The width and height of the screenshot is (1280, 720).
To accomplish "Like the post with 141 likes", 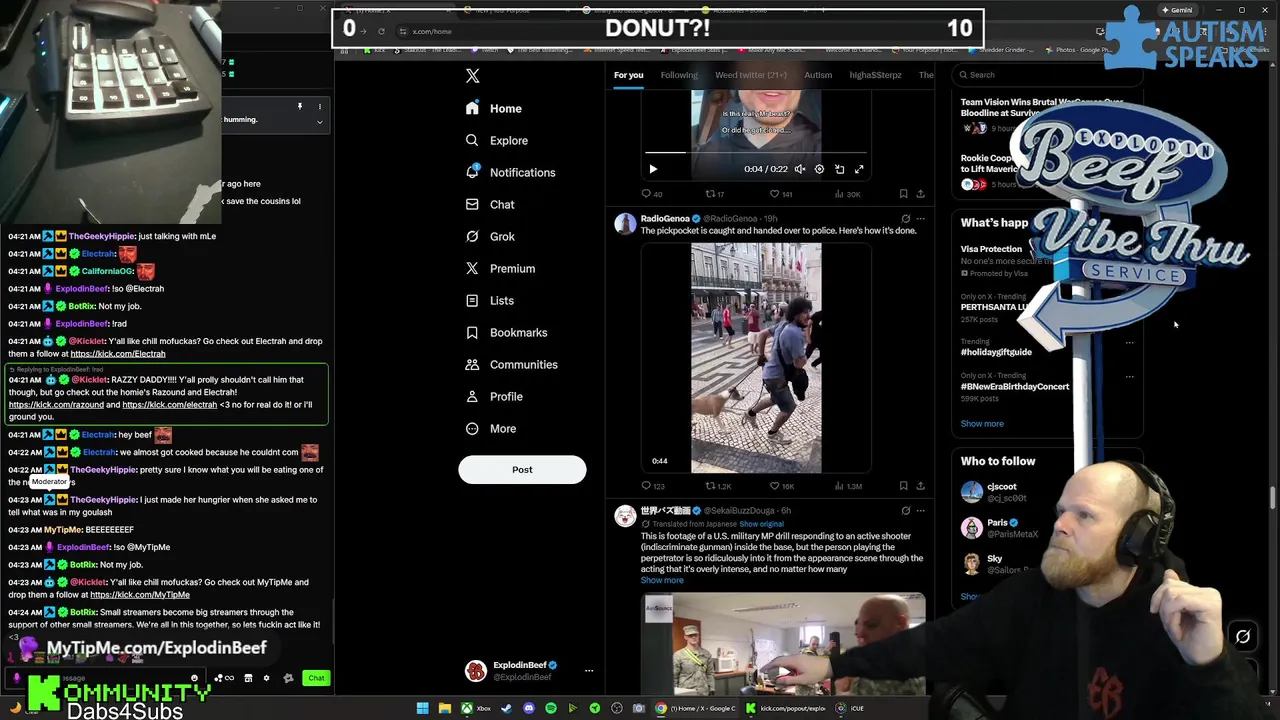I will pyautogui.click(x=780, y=194).
